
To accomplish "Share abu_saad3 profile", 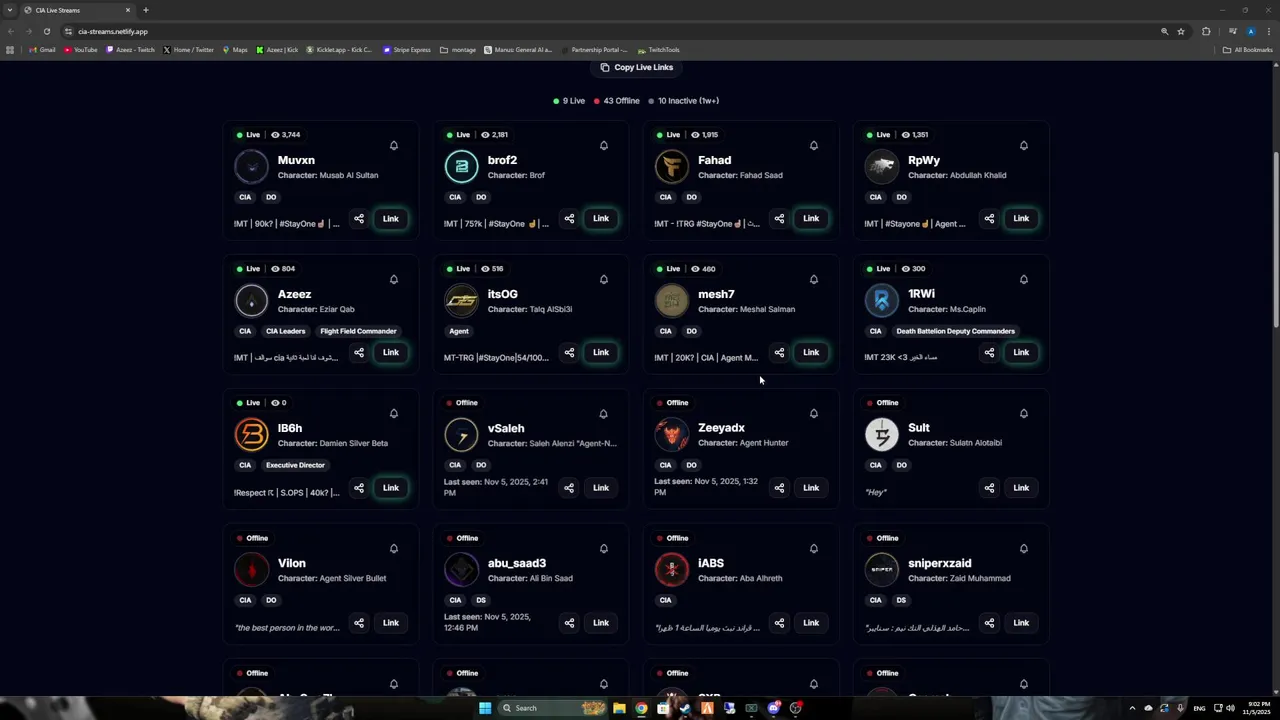I will [569, 623].
